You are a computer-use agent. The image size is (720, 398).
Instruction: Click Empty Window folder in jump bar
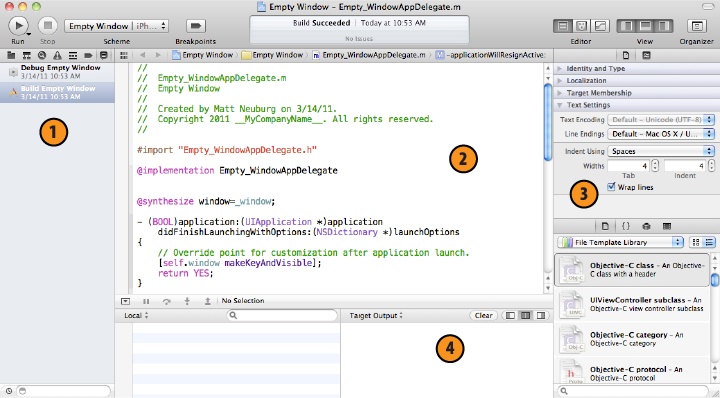[x=272, y=55]
